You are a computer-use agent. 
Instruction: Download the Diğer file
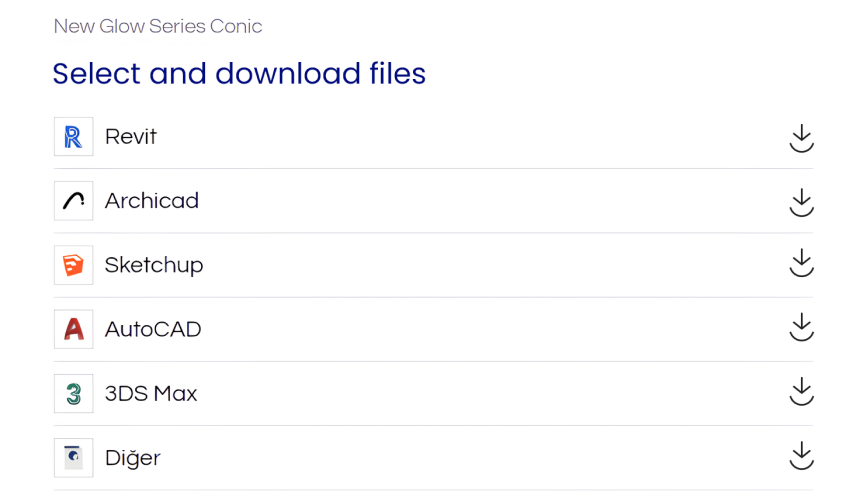[x=801, y=458]
